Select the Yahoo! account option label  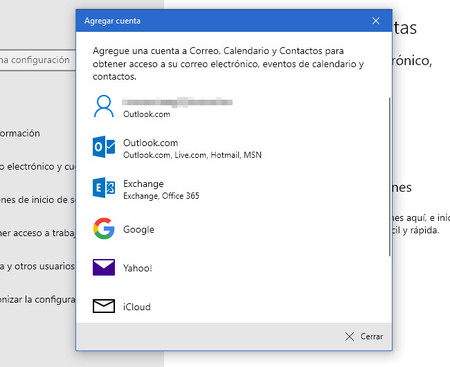(137, 268)
